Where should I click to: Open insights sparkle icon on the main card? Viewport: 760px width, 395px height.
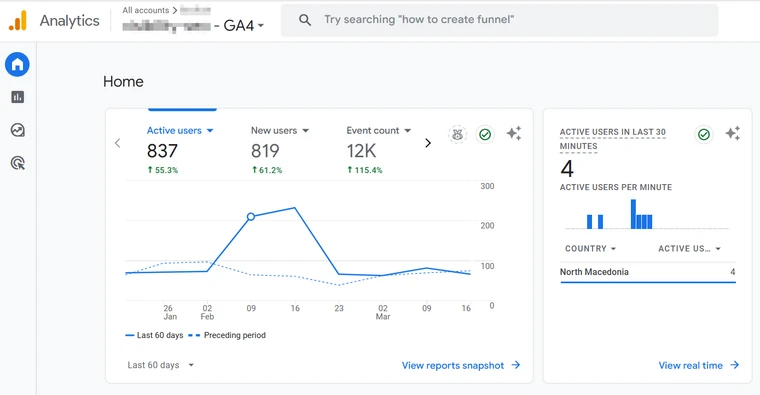pyautogui.click(x=514, y=133)
